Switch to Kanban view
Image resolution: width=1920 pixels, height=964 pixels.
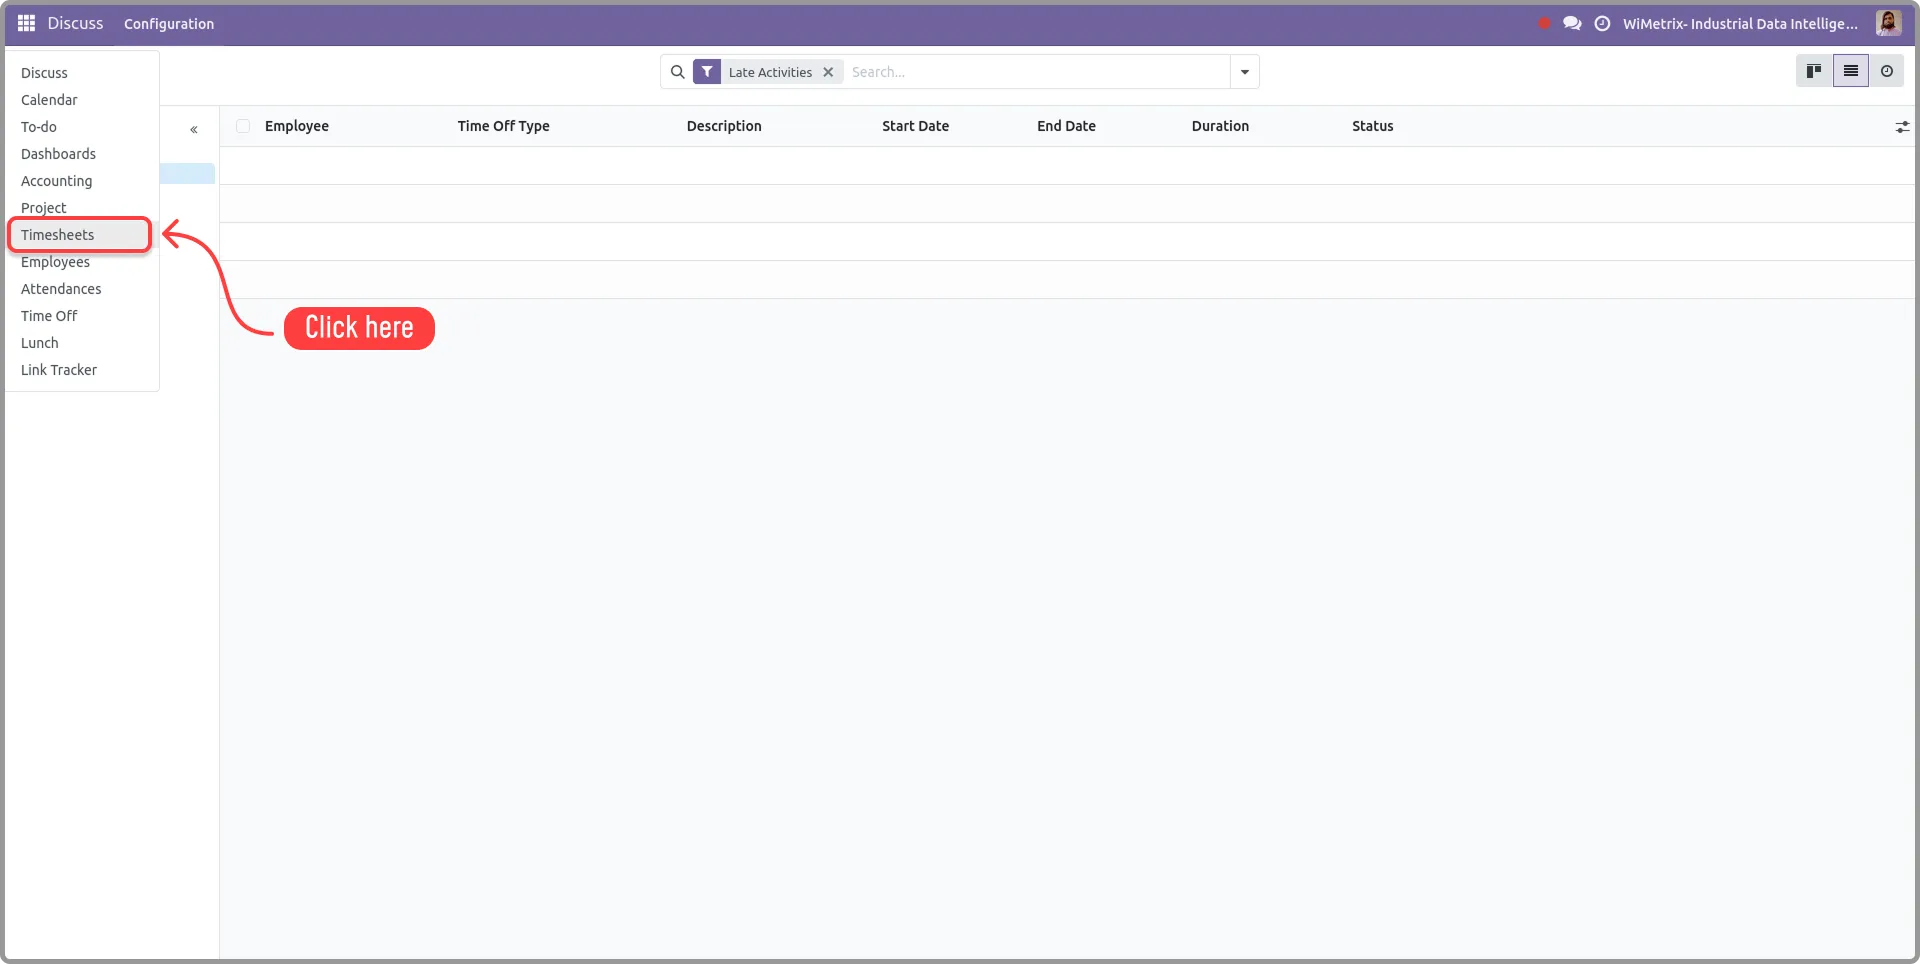pos(1814,71)
